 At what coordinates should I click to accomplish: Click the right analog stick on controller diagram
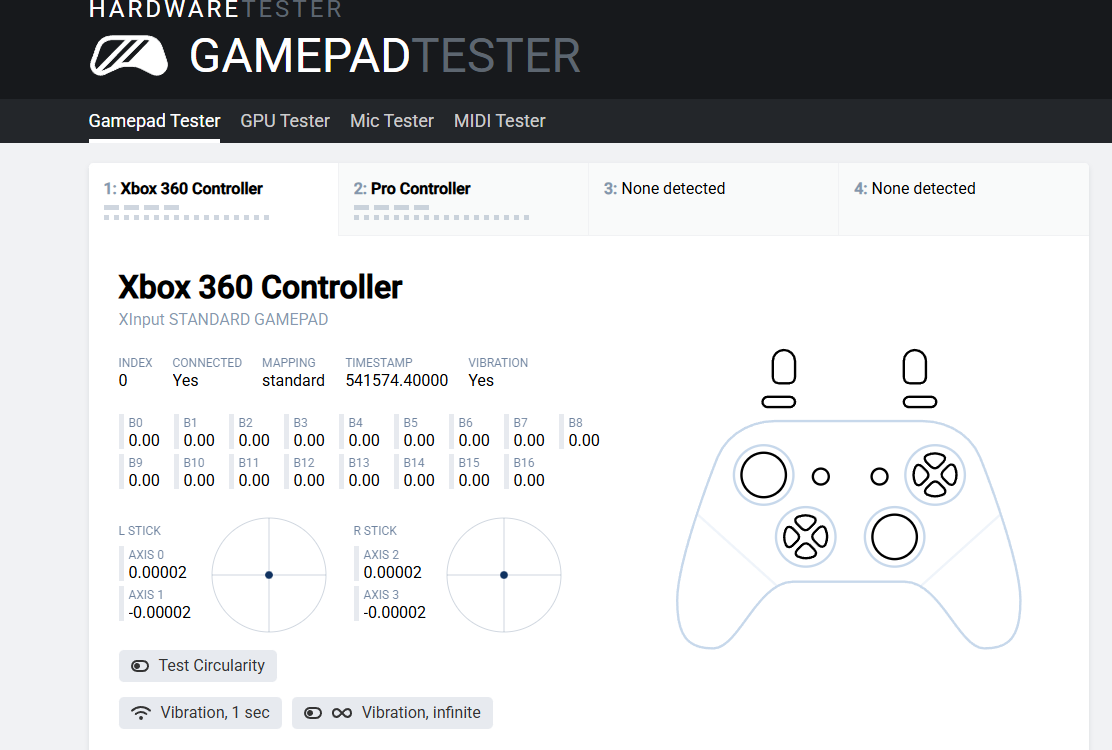pos(894,537)
